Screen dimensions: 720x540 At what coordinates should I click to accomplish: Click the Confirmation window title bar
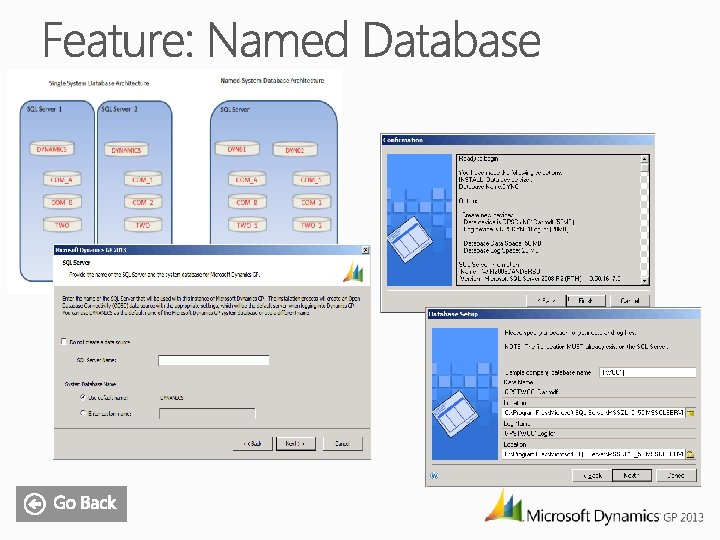(518, 140)
